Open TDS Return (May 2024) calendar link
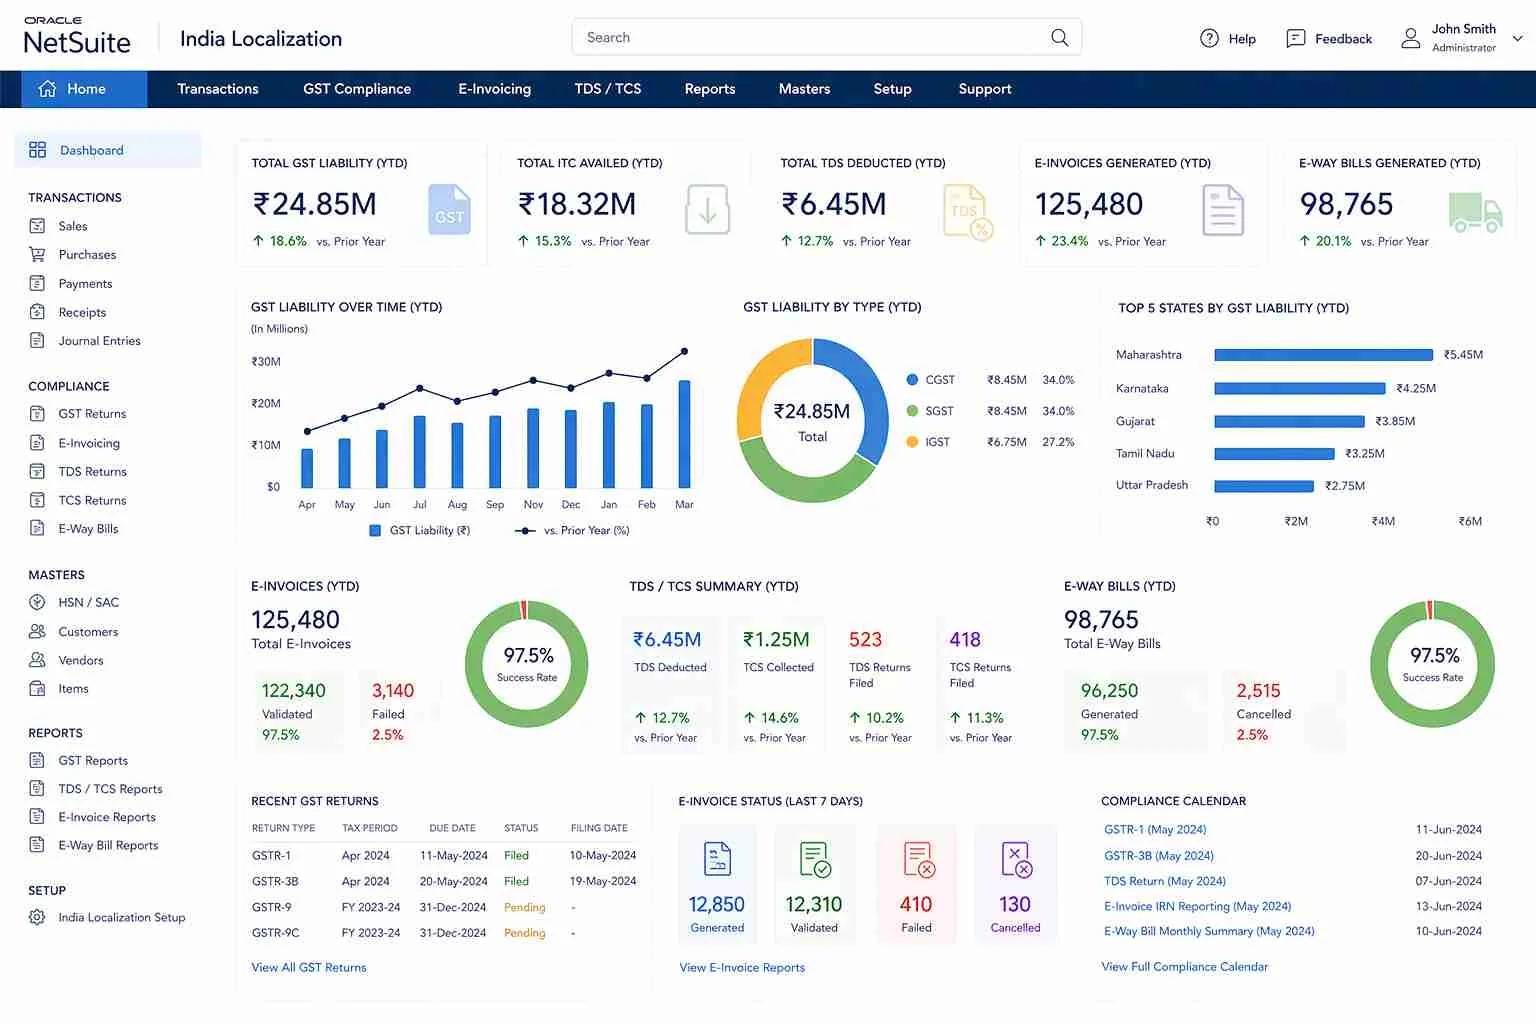 (1165, 881)
